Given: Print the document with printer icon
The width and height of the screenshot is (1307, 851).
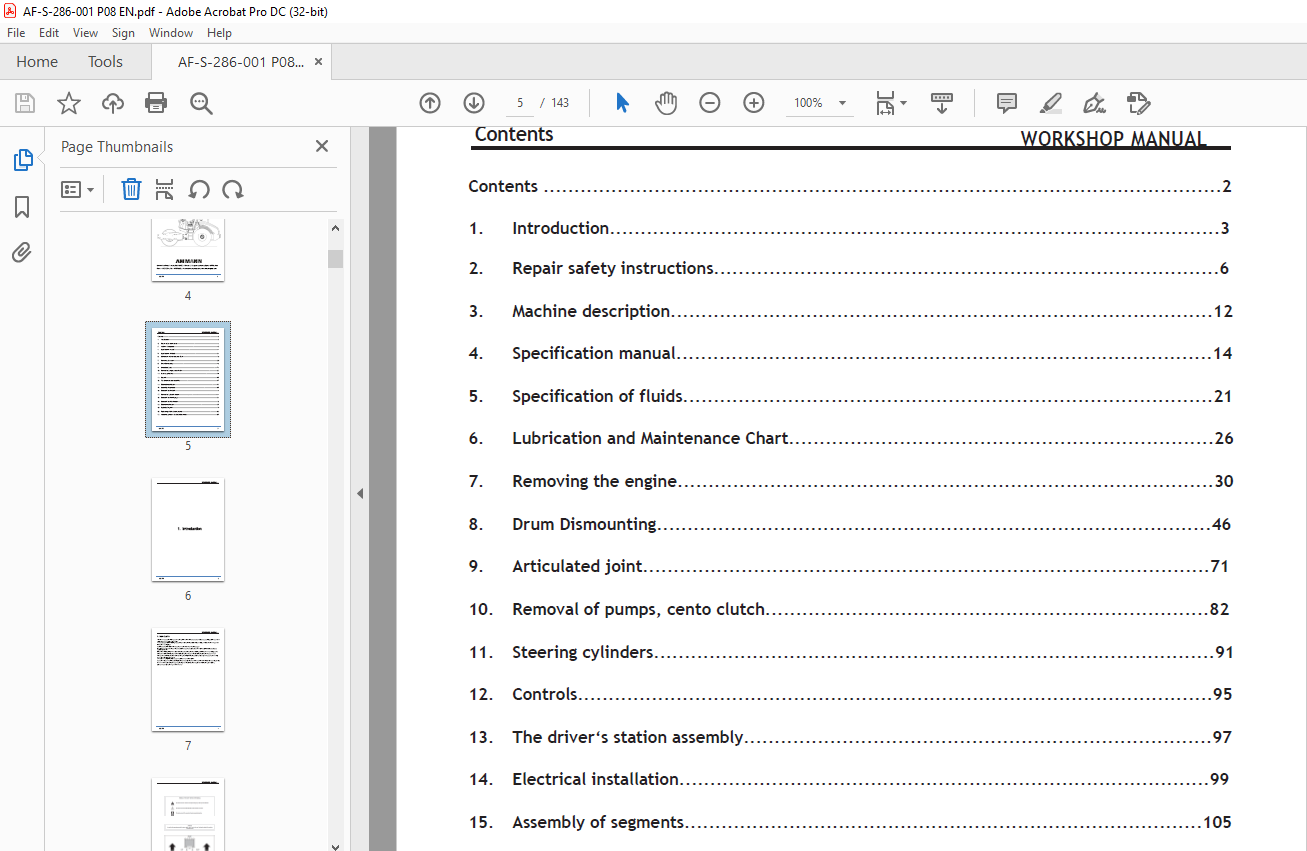Looking at the screenshot, I should pyautogui.click(x=156, y=103).
